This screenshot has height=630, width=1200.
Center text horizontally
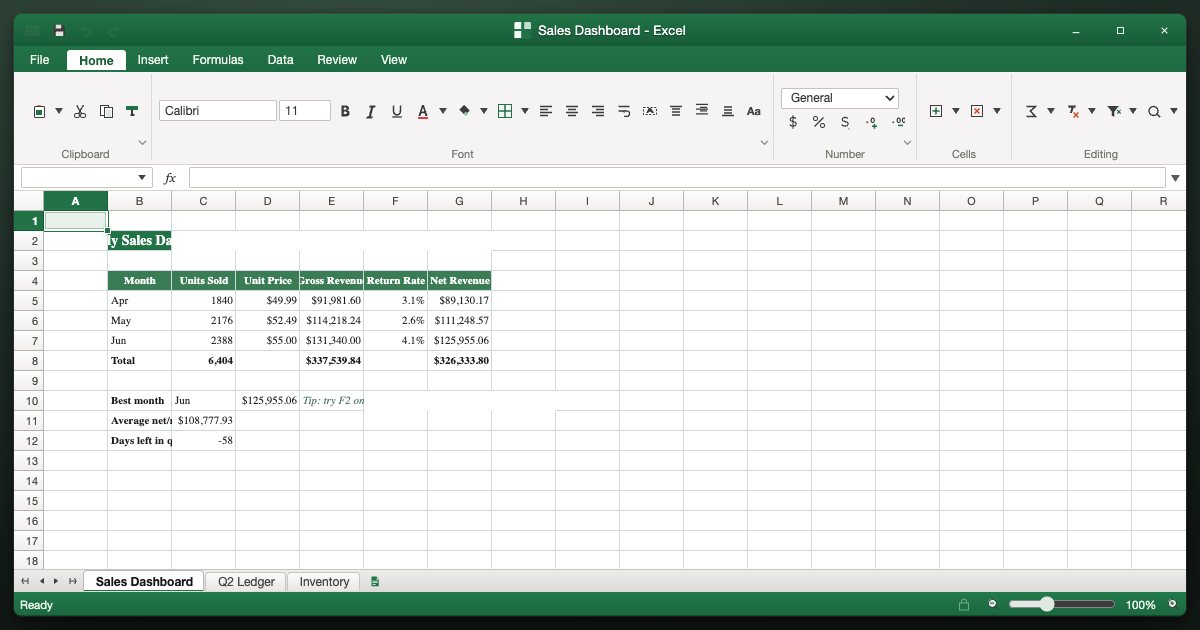click(x=572, y=111)
